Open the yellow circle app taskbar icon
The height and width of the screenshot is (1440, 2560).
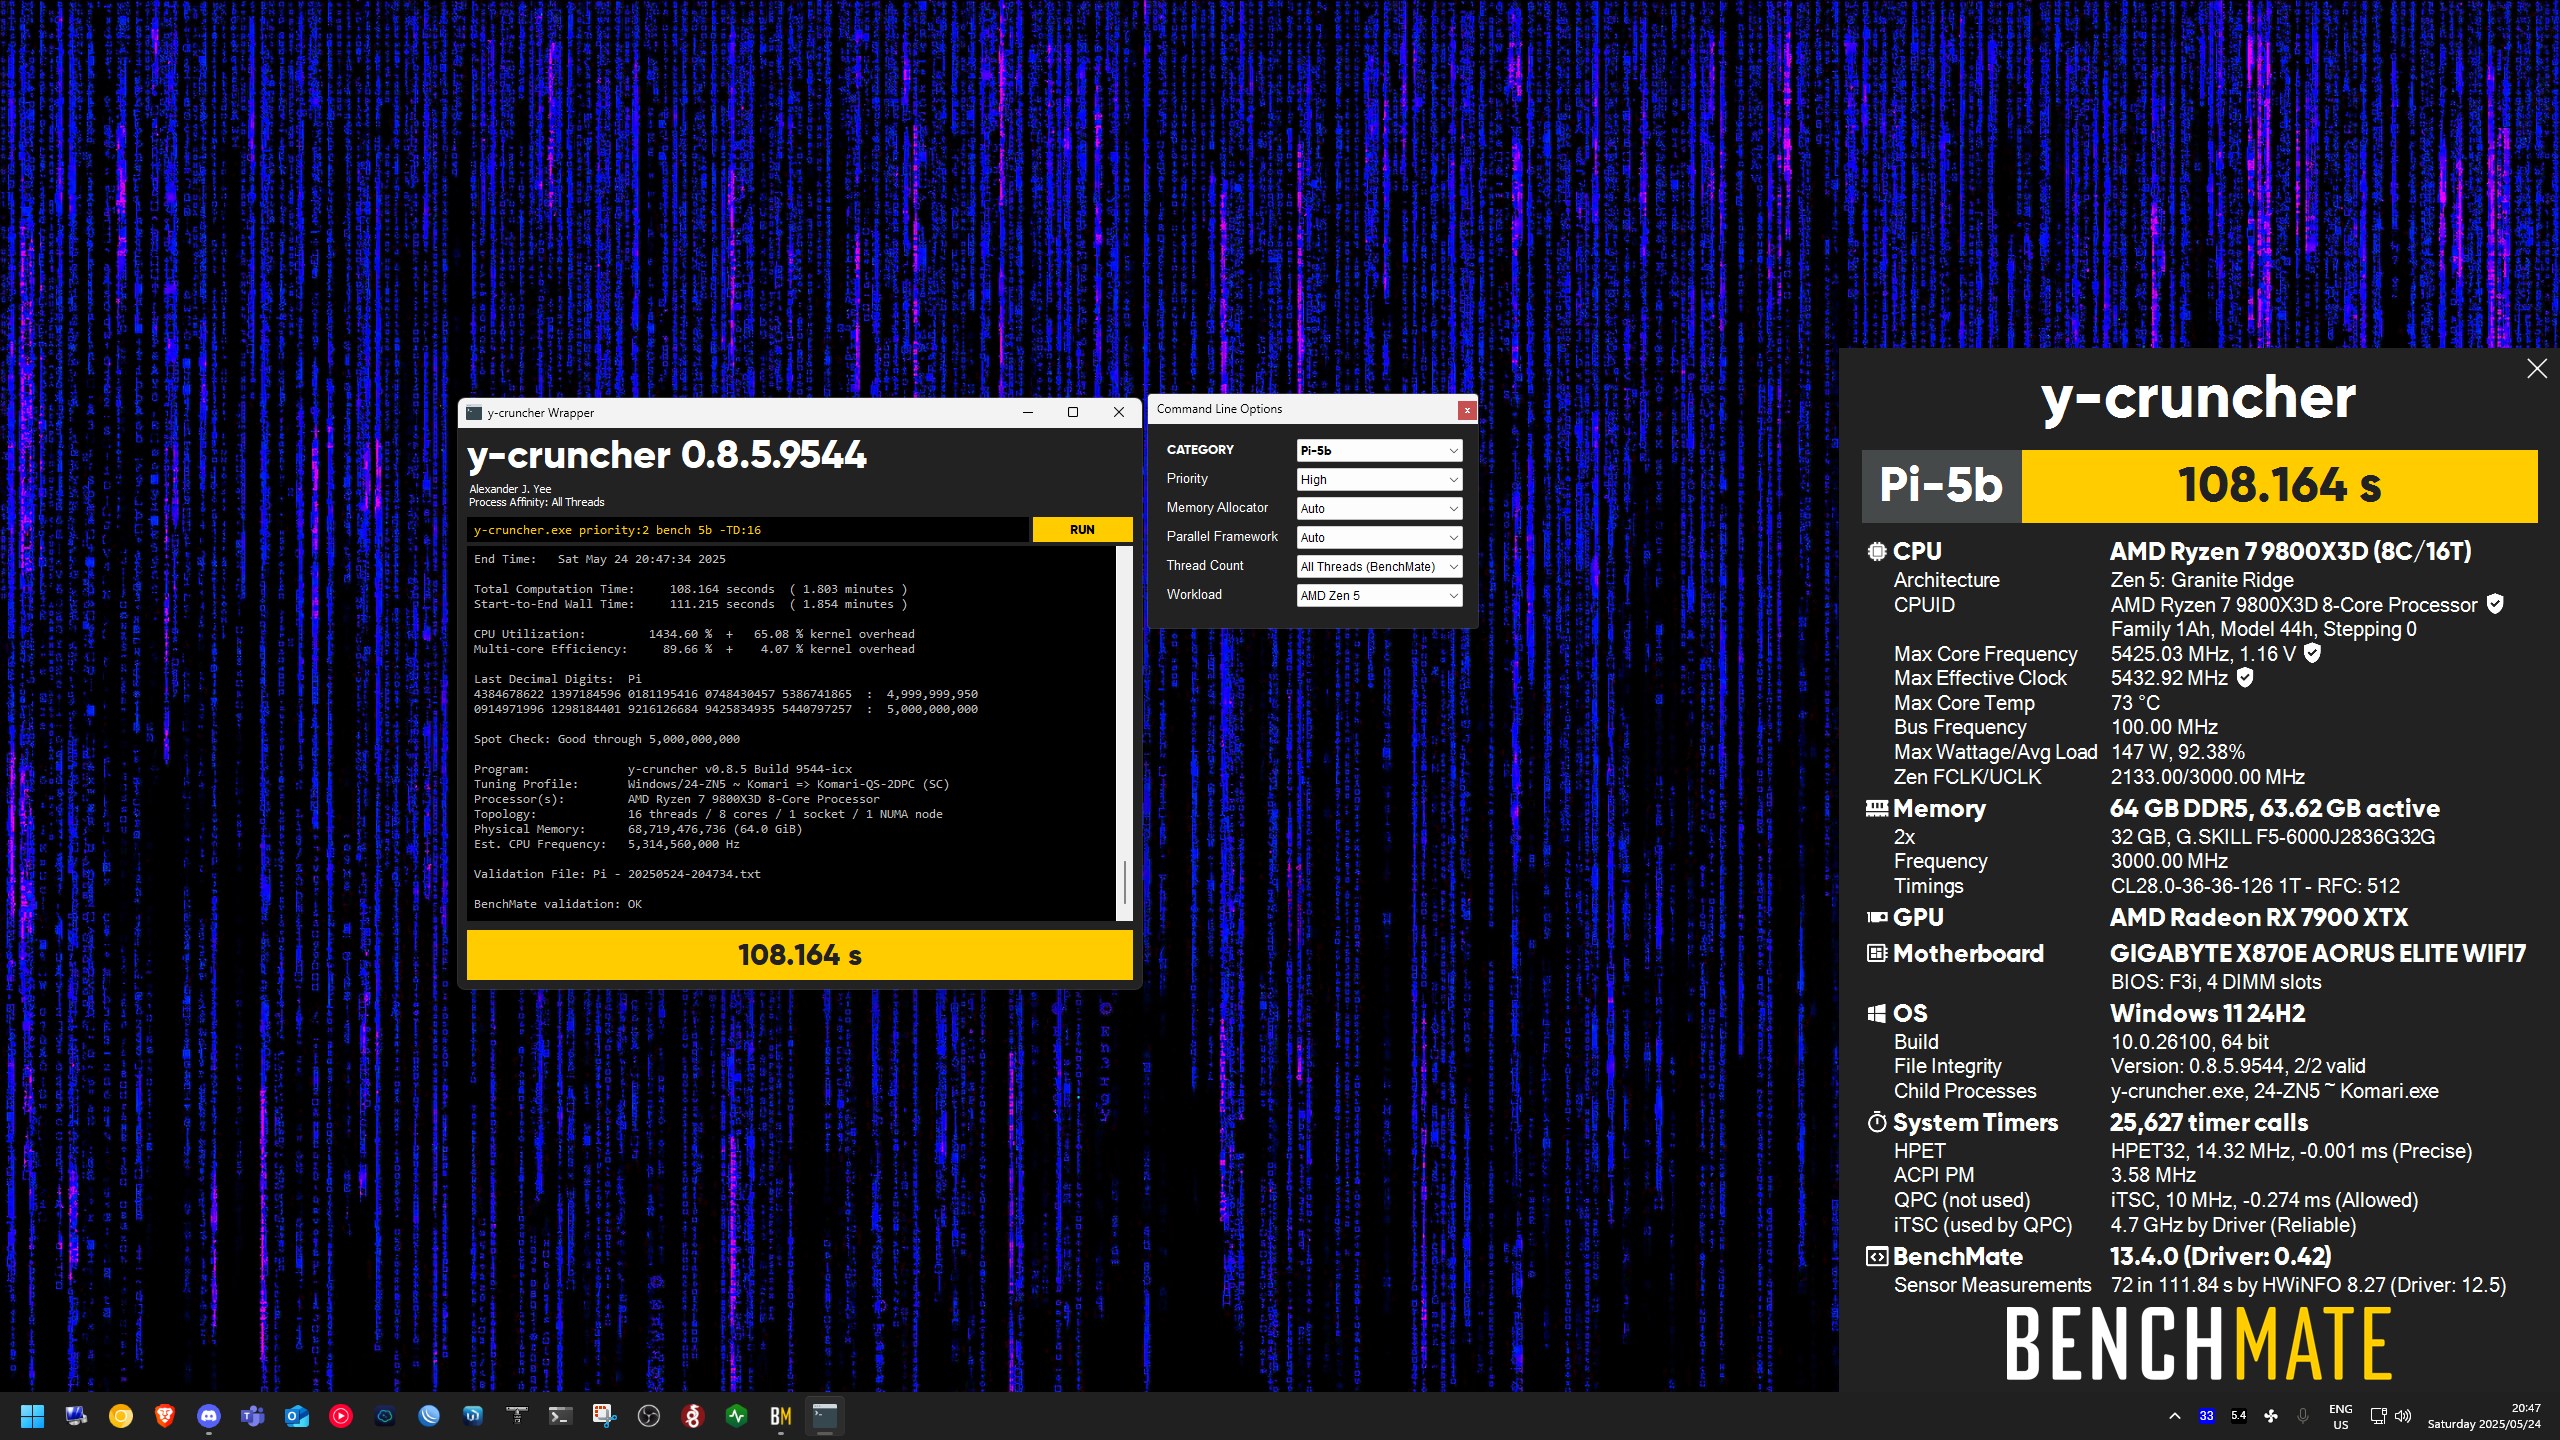[121, 1416]
